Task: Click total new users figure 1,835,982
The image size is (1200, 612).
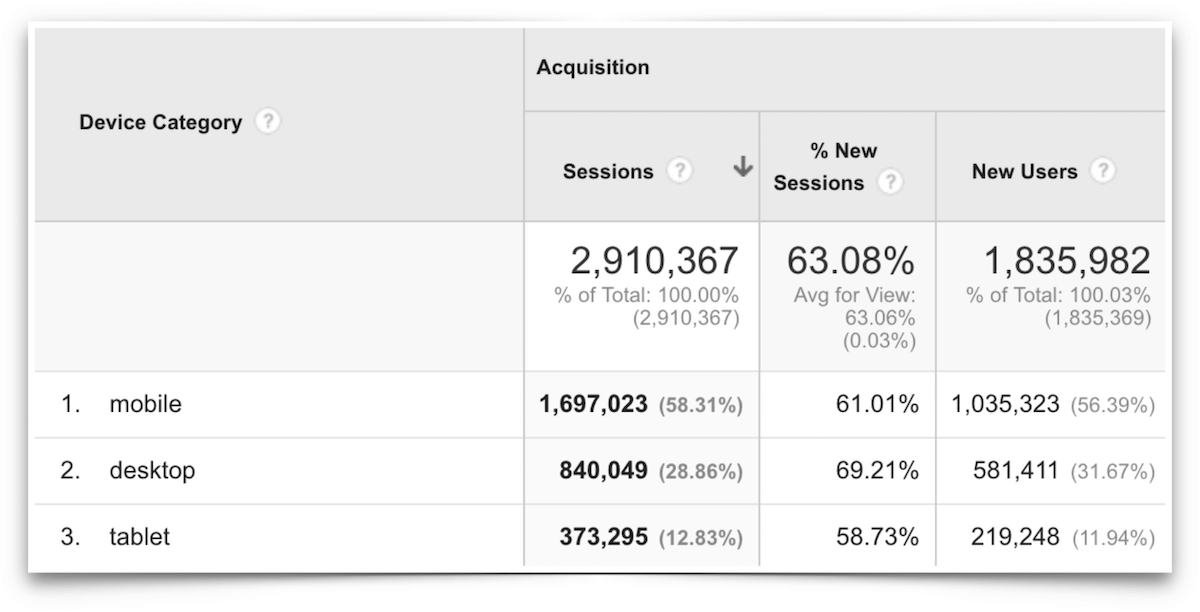Action: tap(1067, 262)
